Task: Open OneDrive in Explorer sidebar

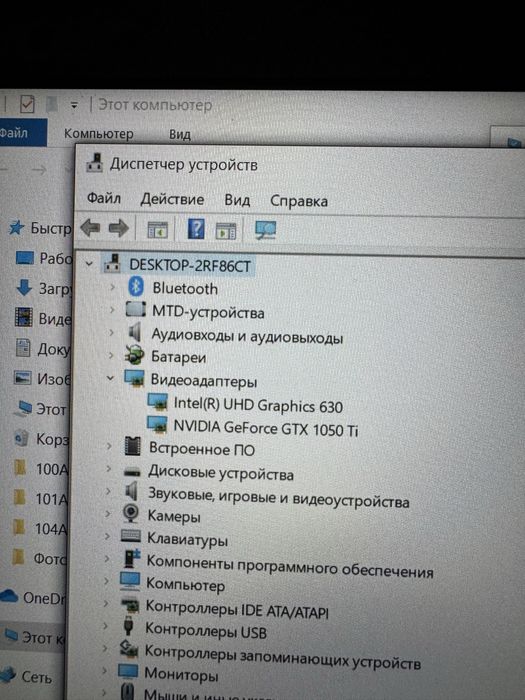Action: pos(33,597)
